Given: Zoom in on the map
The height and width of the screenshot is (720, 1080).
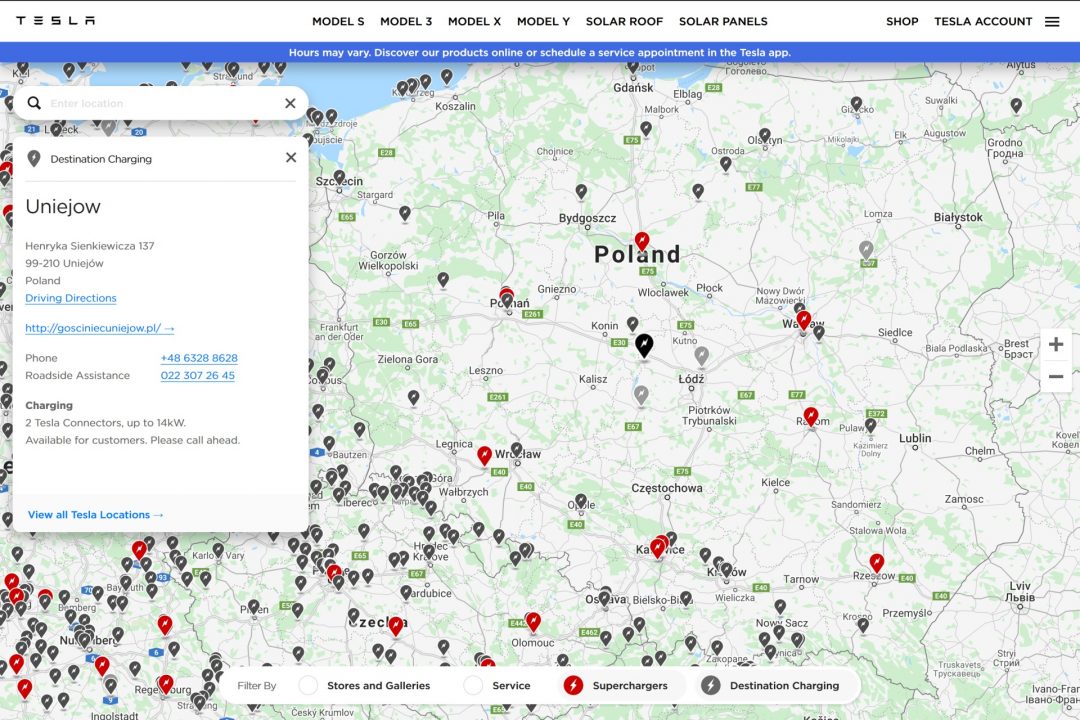Looking at the screenshot, I should click(1056, 344).
